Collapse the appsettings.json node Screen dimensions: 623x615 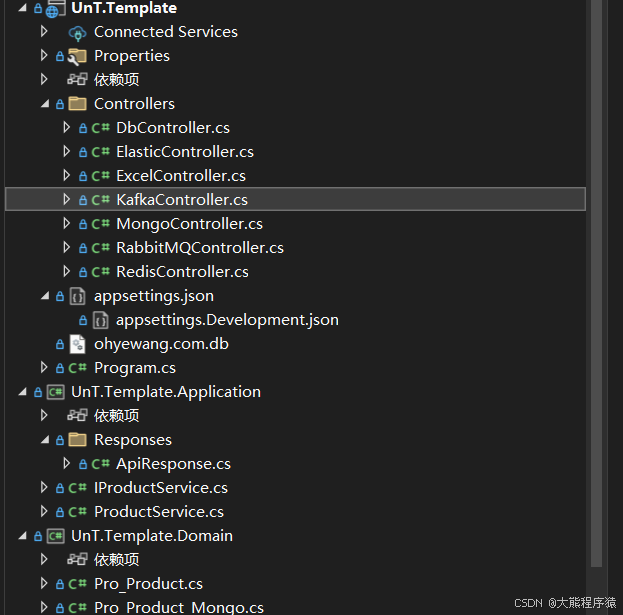pyautogui.click(x=45, y=296)
